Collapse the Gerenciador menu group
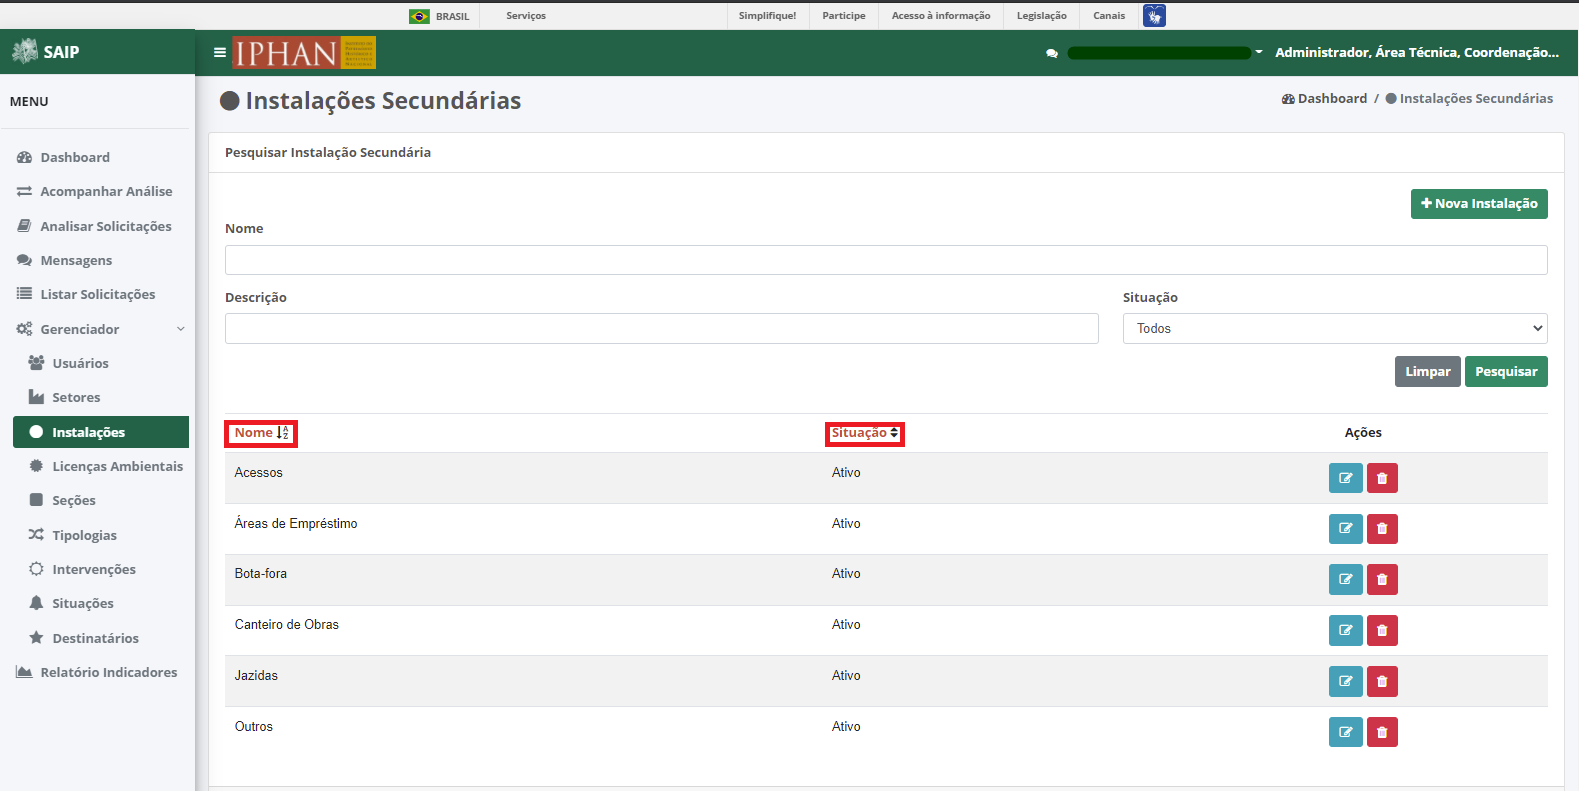The height and width of the screenshot is (791, 1579). 101,329
